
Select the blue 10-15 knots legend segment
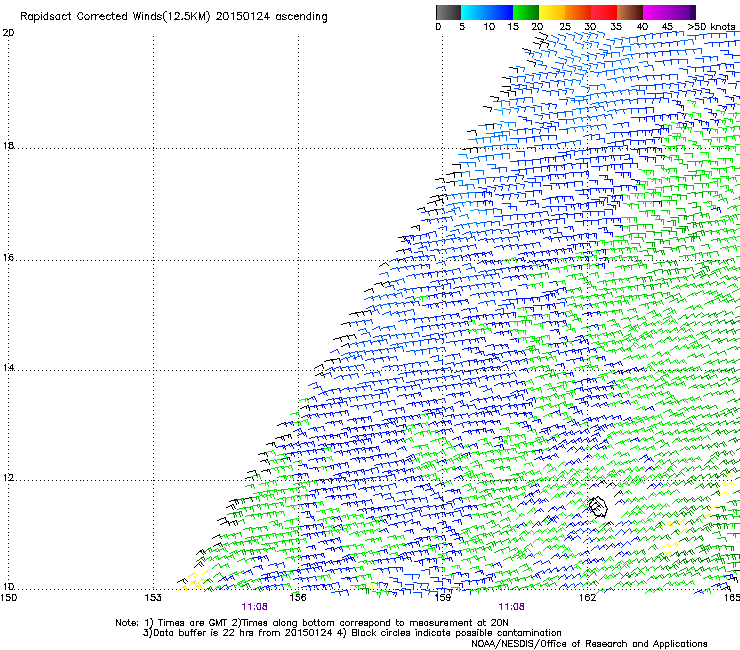coord(500,12)
